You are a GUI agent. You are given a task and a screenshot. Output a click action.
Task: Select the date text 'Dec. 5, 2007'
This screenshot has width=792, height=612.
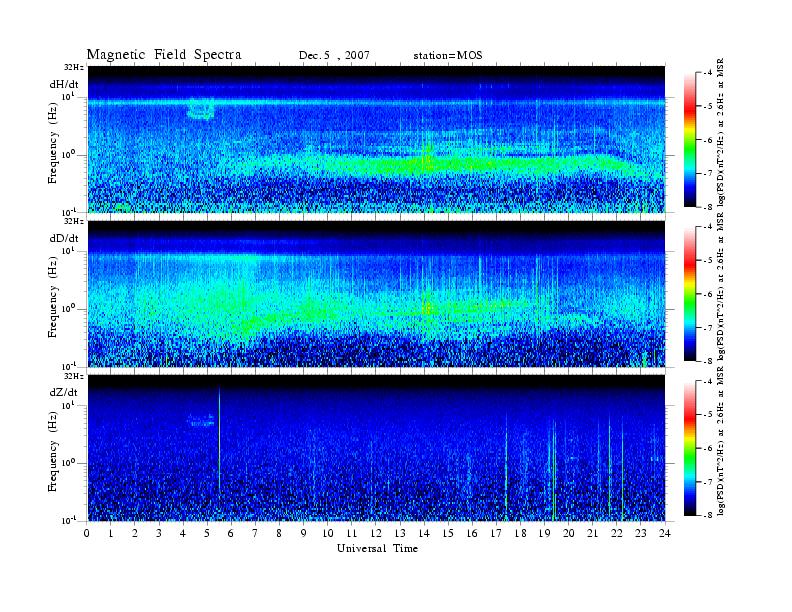pos(334,56)
